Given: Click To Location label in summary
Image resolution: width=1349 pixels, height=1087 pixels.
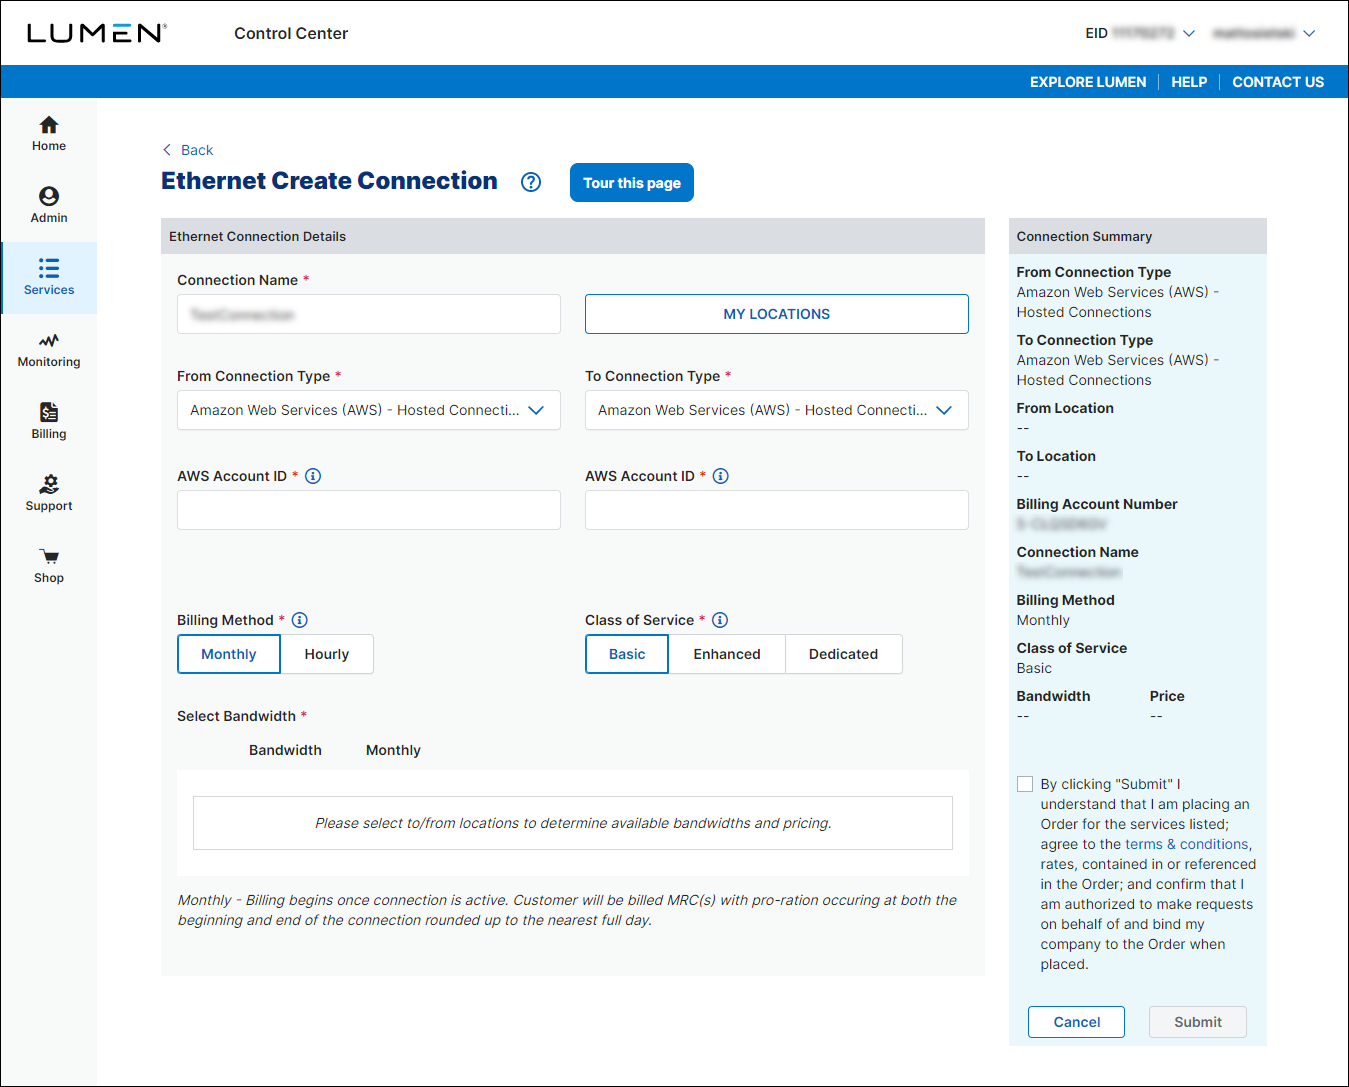Looking at the screenshot, I should point(1056,456).
